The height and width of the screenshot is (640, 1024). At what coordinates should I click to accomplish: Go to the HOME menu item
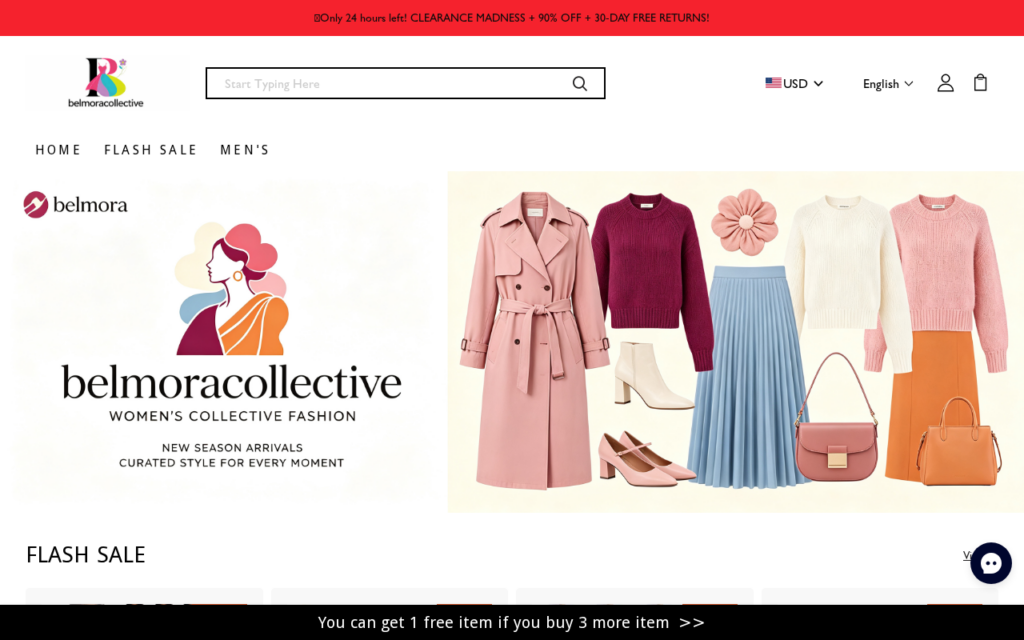58,150
